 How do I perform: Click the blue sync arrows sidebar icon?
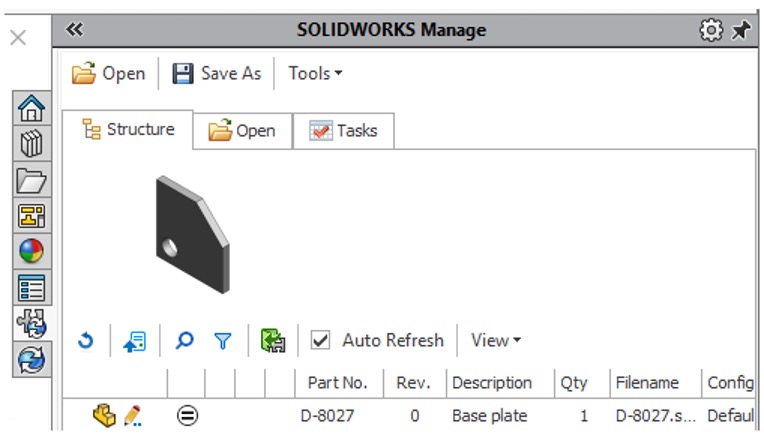pyautogui.click(x=32, y=359)
